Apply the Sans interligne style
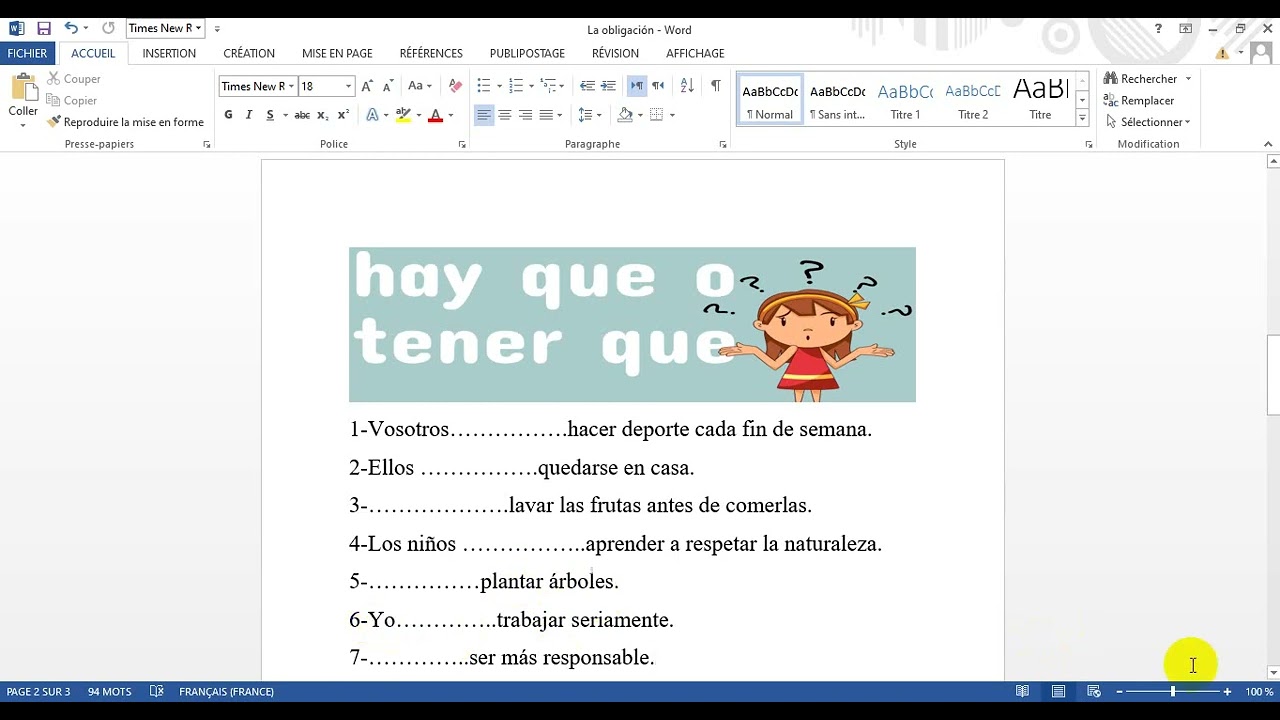The image size is (1280, 720). pos(837,100)
